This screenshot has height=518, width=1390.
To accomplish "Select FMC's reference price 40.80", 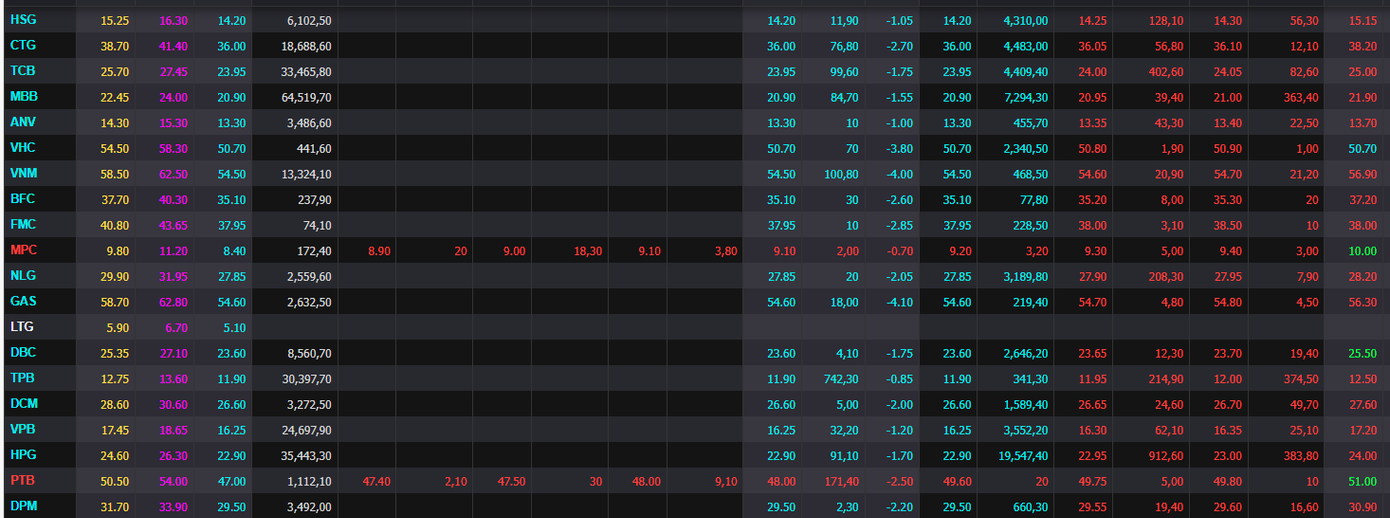I will (x=114, y=225).
